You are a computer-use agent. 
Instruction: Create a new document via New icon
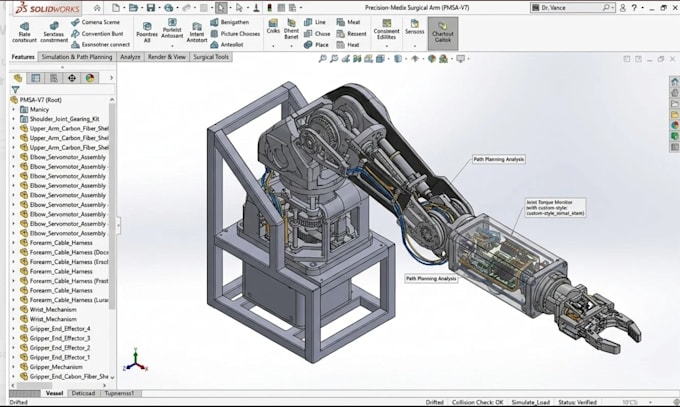(x=116, y=8)
